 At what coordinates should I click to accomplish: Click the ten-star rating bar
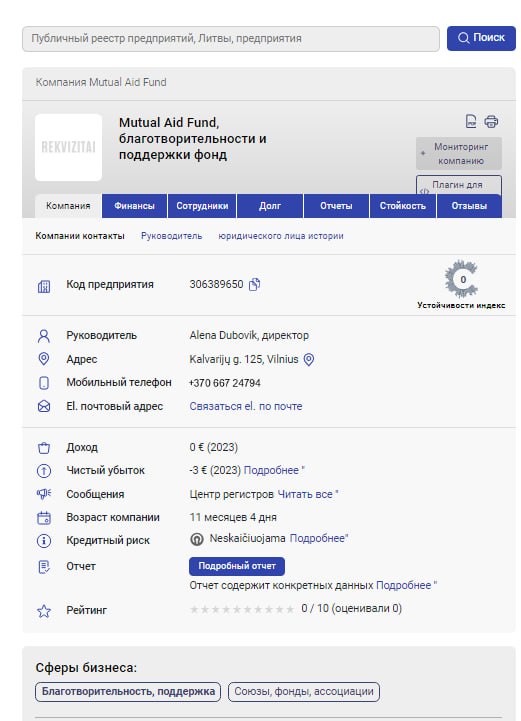[242, 609]
